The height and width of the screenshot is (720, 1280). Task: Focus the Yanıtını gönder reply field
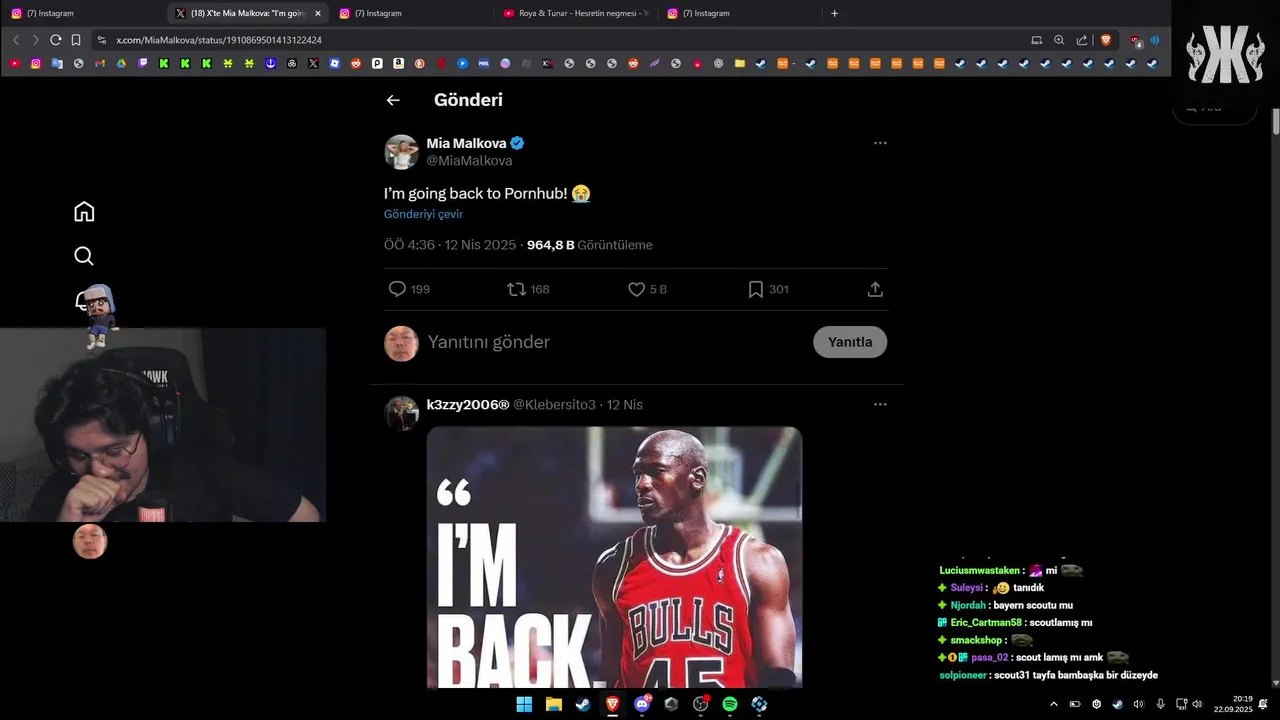(489, 342)
